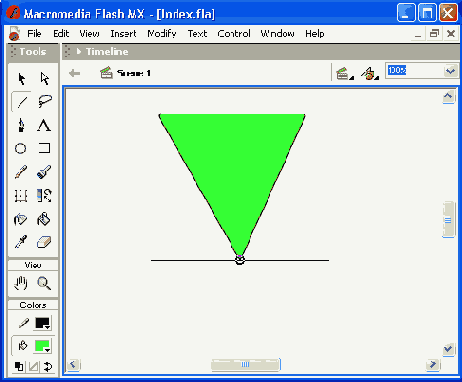Select the Oval tool
This screenshot has width=462, height=382.
pyautogui.click(x=21, y=148)
